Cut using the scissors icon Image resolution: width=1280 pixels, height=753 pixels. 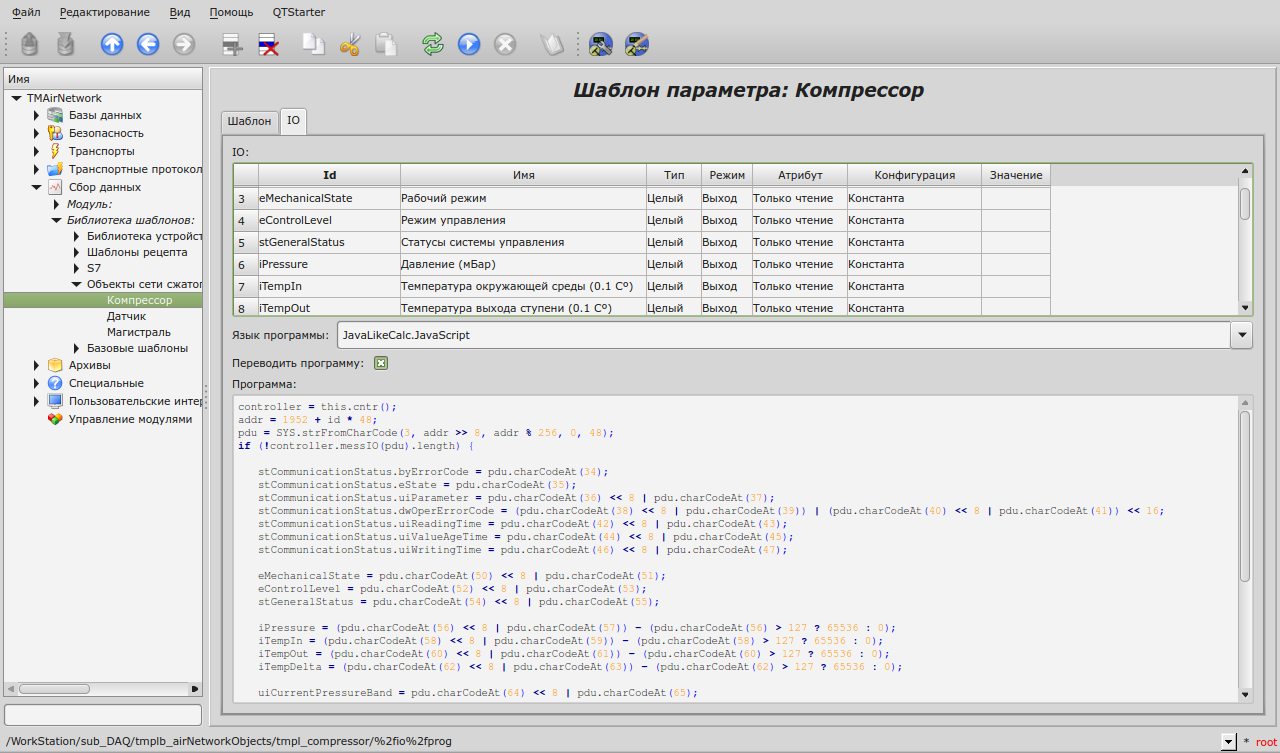pyautogui.click(x=350, y=44)
